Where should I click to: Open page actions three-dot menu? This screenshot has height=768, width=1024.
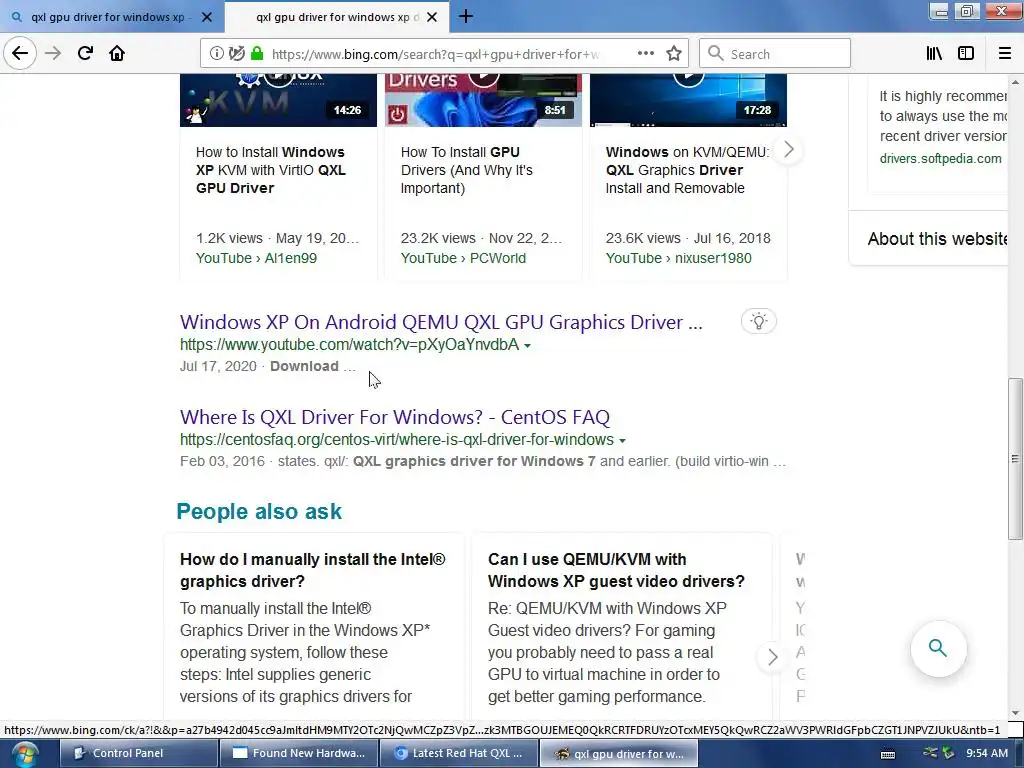coord(646,54)
